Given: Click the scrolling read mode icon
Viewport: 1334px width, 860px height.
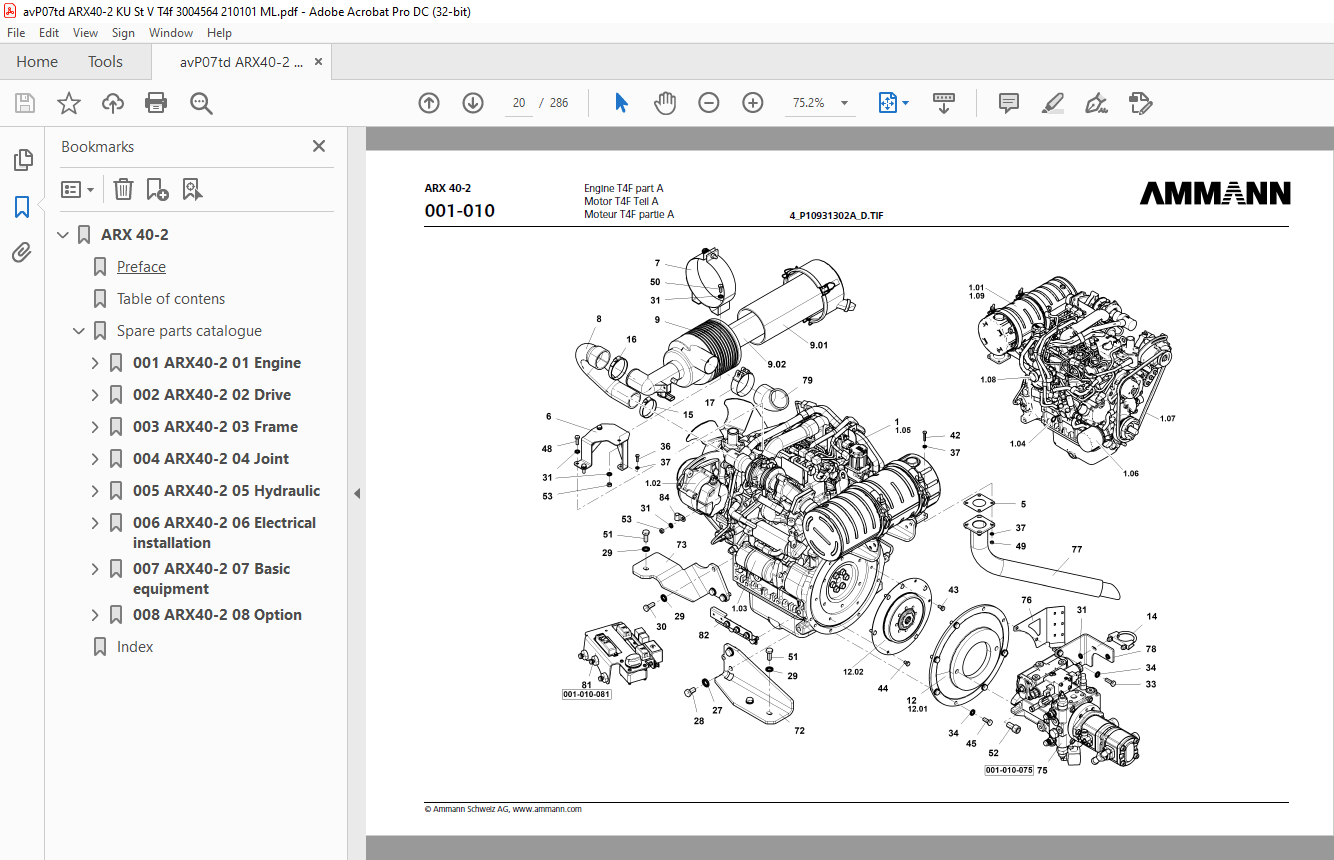Looking at the screenshot, I should click(x=944, y=103).
